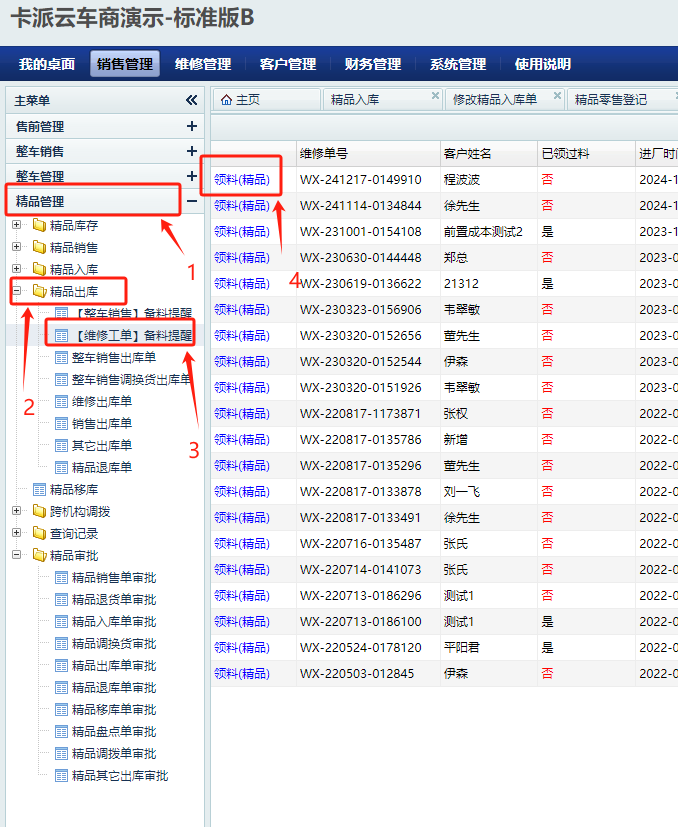Sort by the 维修单号 column header
The height and width of the screenshot is (827, 678).
click(x=325, y=154)
